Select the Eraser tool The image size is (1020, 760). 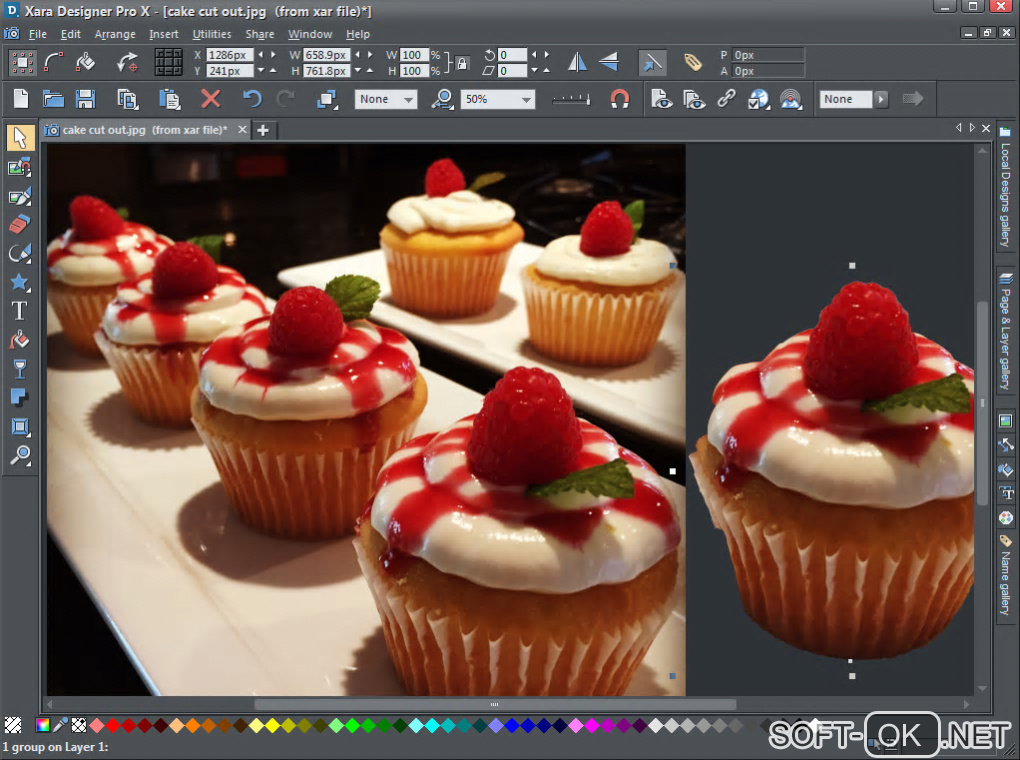point(19,224)
